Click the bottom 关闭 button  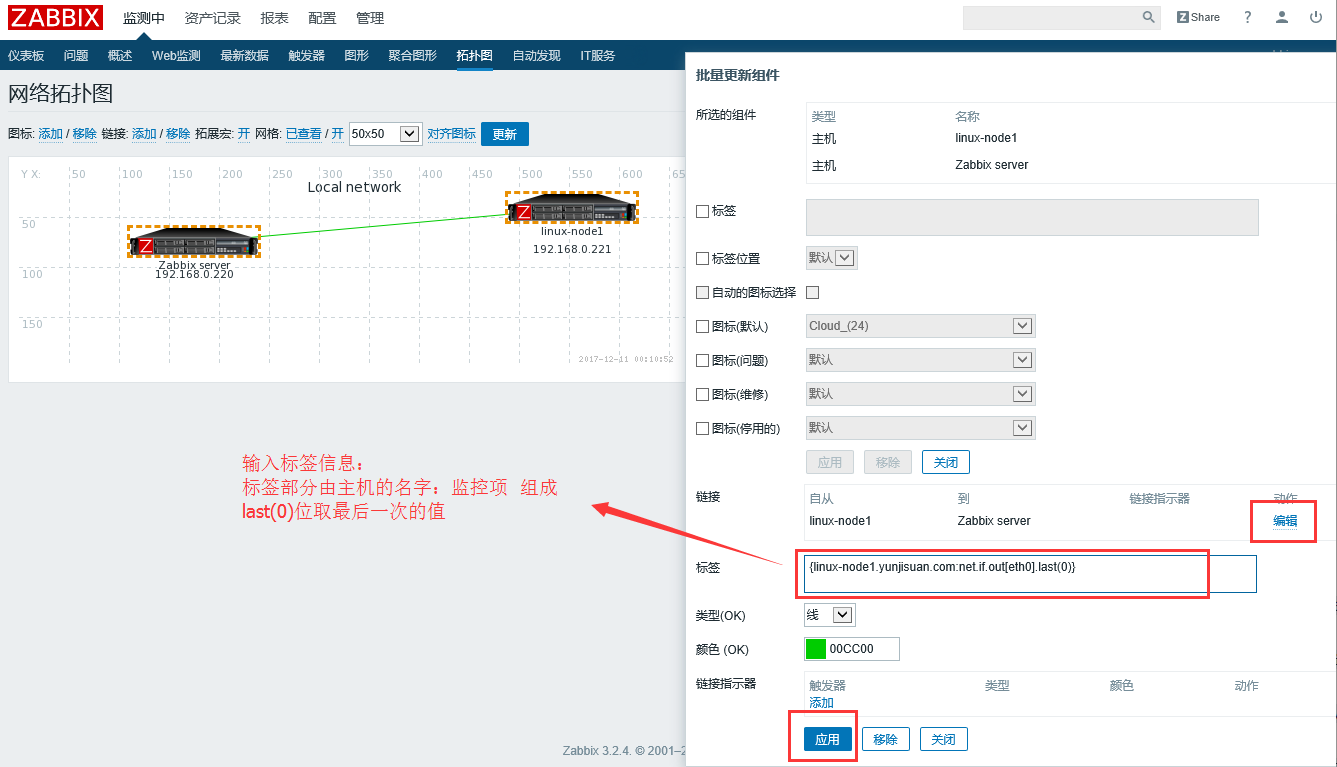[x=944, y=740]
